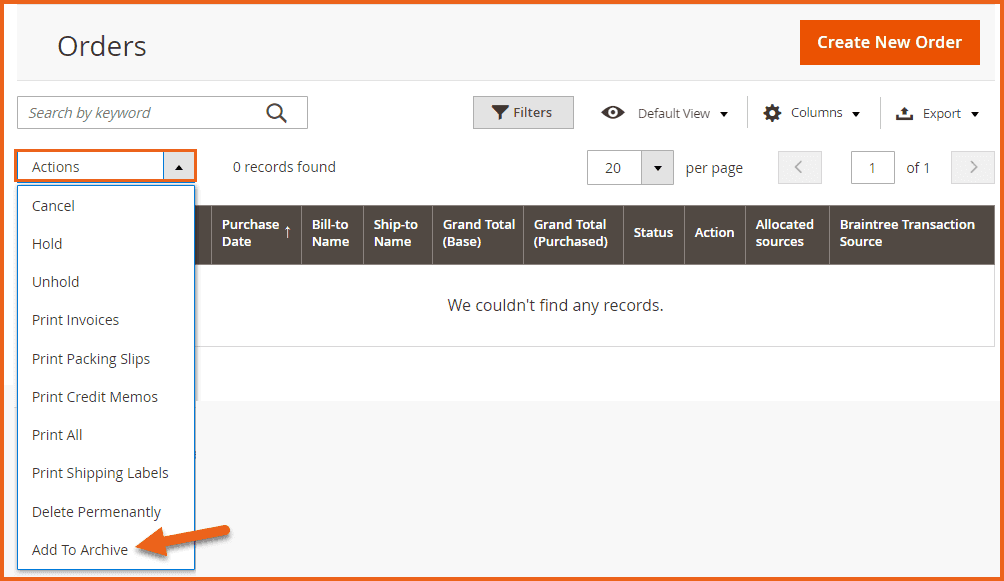This screenshot has width=1004, height=581.
Task: Select Print Shipping Labels option
Action: pos(100,473)
